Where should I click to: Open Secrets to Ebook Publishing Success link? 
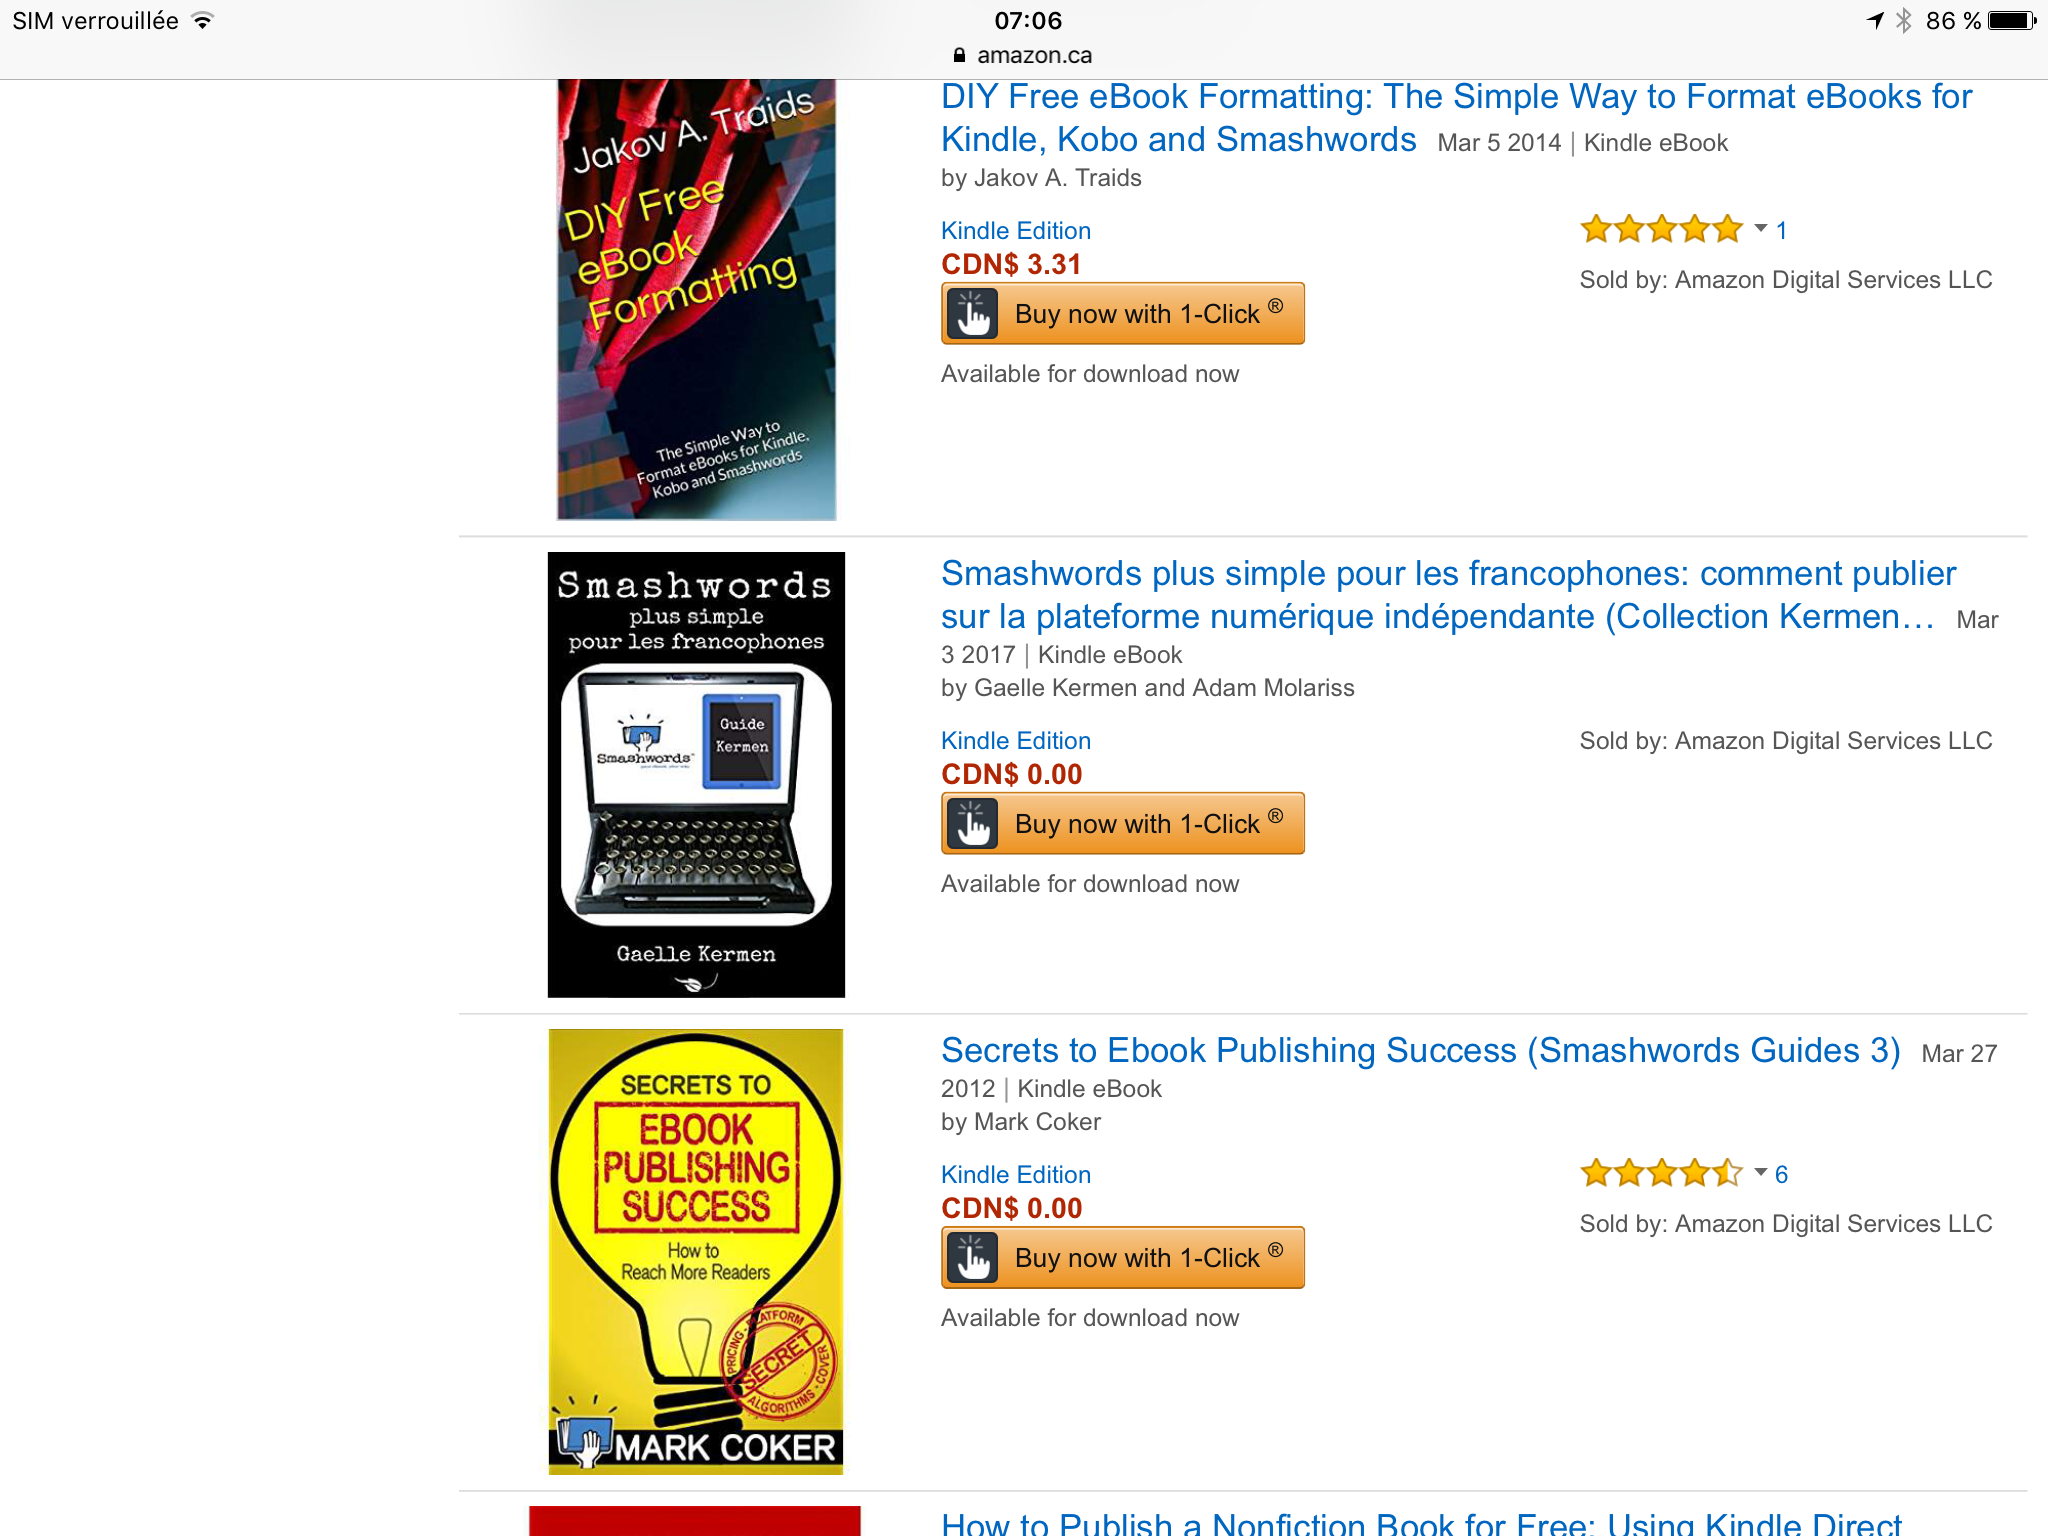pyautogui.click(x=1420, y=1050)
